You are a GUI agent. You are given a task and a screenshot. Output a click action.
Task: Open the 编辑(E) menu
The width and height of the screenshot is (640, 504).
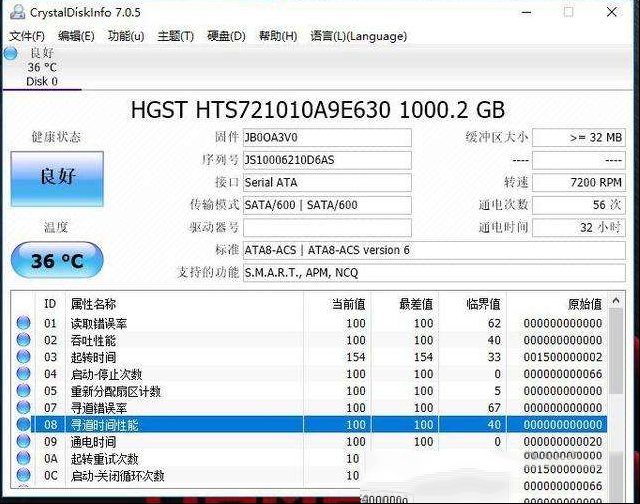[x=76, y=36]
